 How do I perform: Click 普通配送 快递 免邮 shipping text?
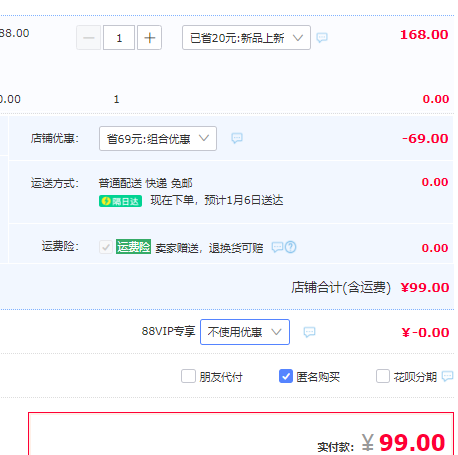point(145,183)
